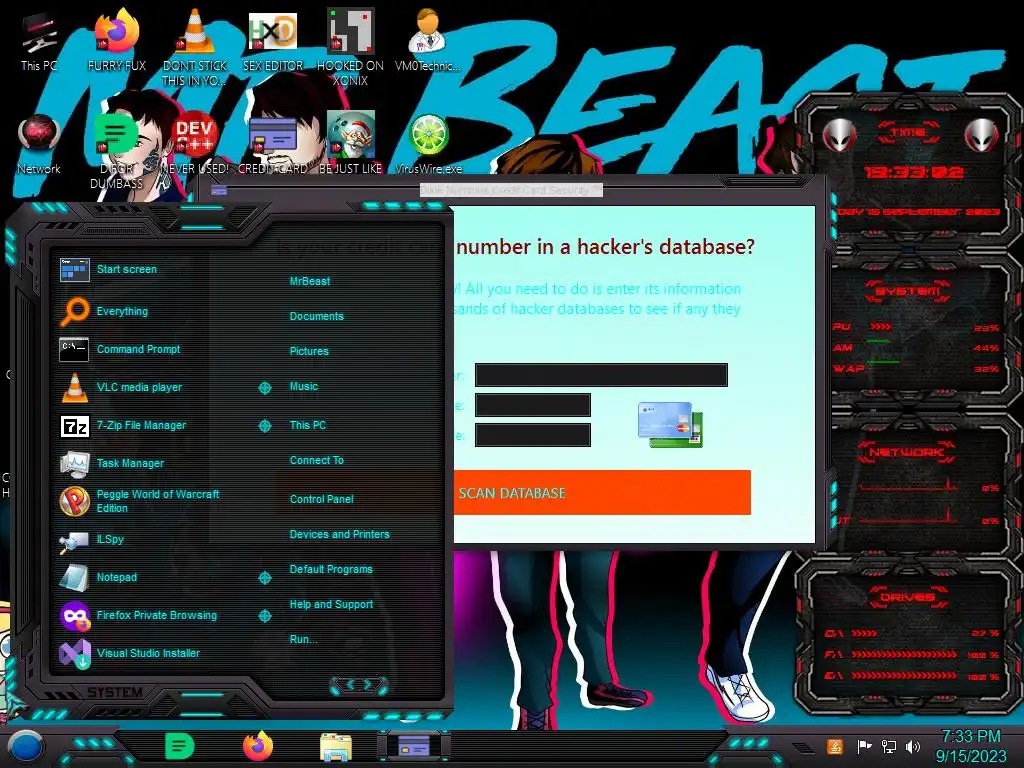
Task: Open MrBeast user folder link
Action: tap(310, 281)
